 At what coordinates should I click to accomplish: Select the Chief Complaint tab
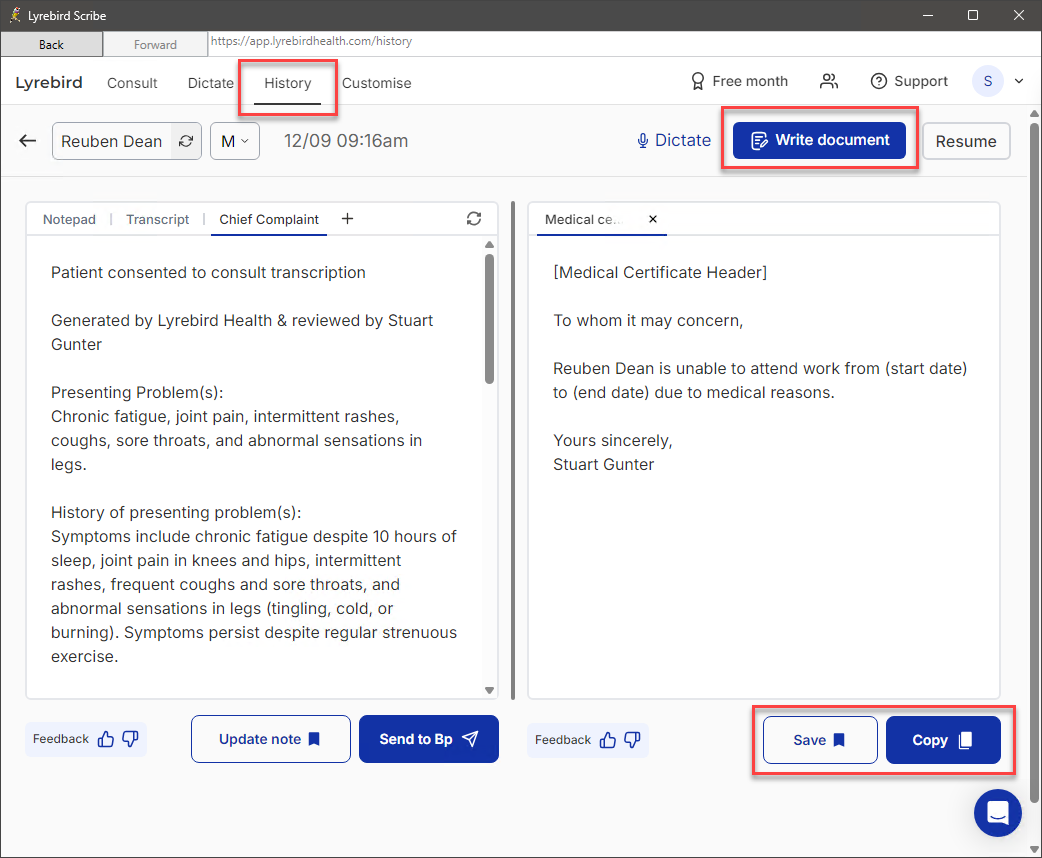(268, 219)
